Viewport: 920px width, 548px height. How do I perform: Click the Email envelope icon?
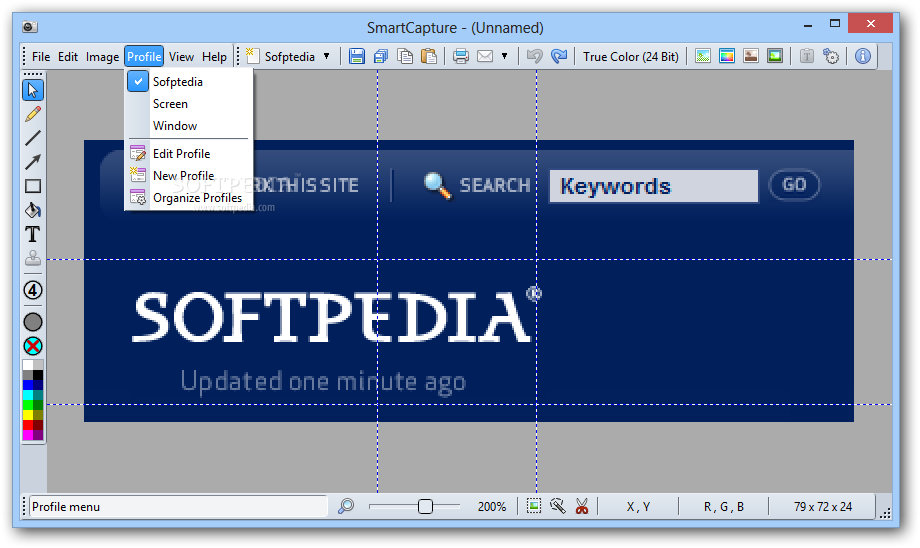pos(485,56)
